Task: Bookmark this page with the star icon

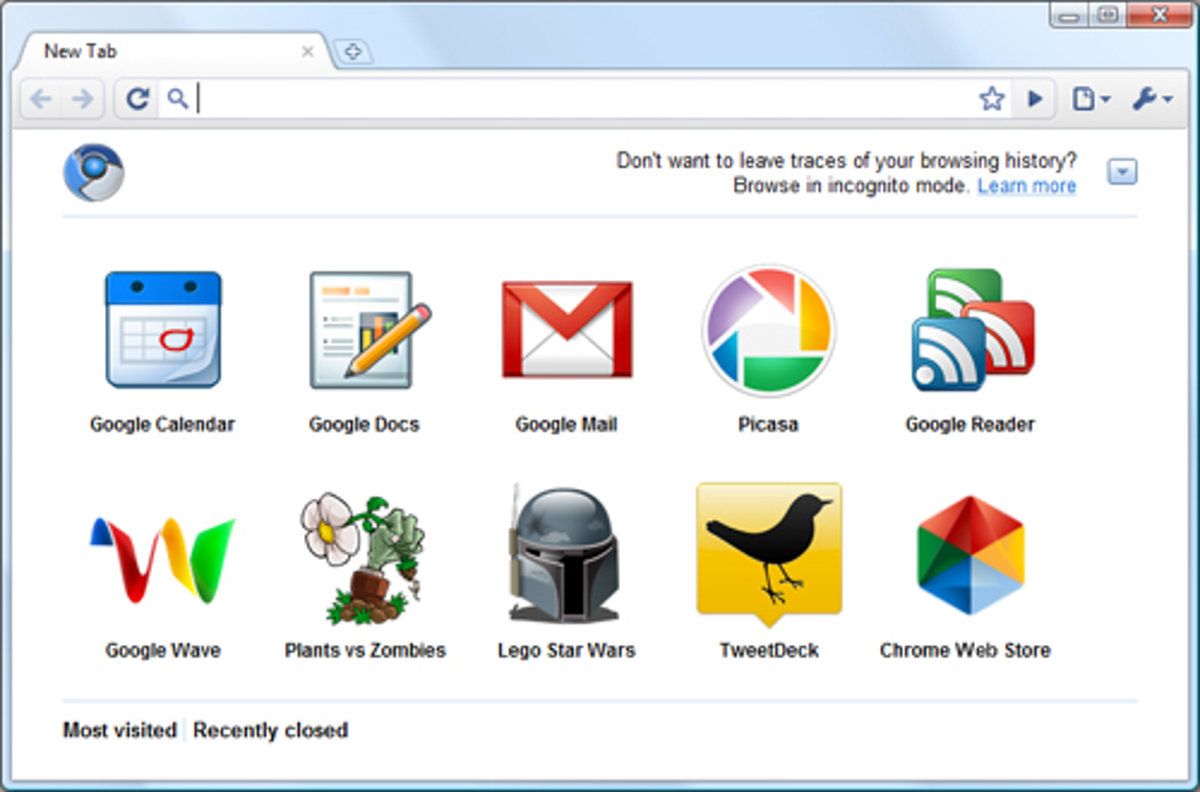Action: (x=991, y=98)
